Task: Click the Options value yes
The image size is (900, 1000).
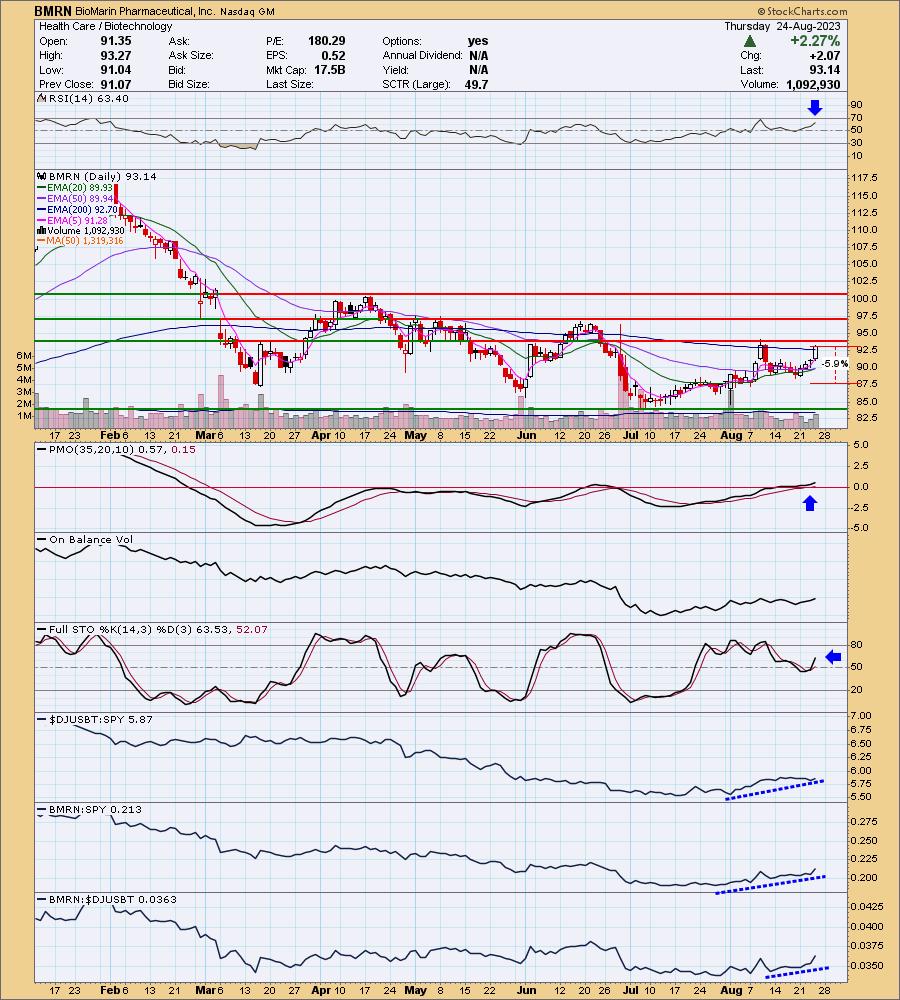Action: (478, 41)
